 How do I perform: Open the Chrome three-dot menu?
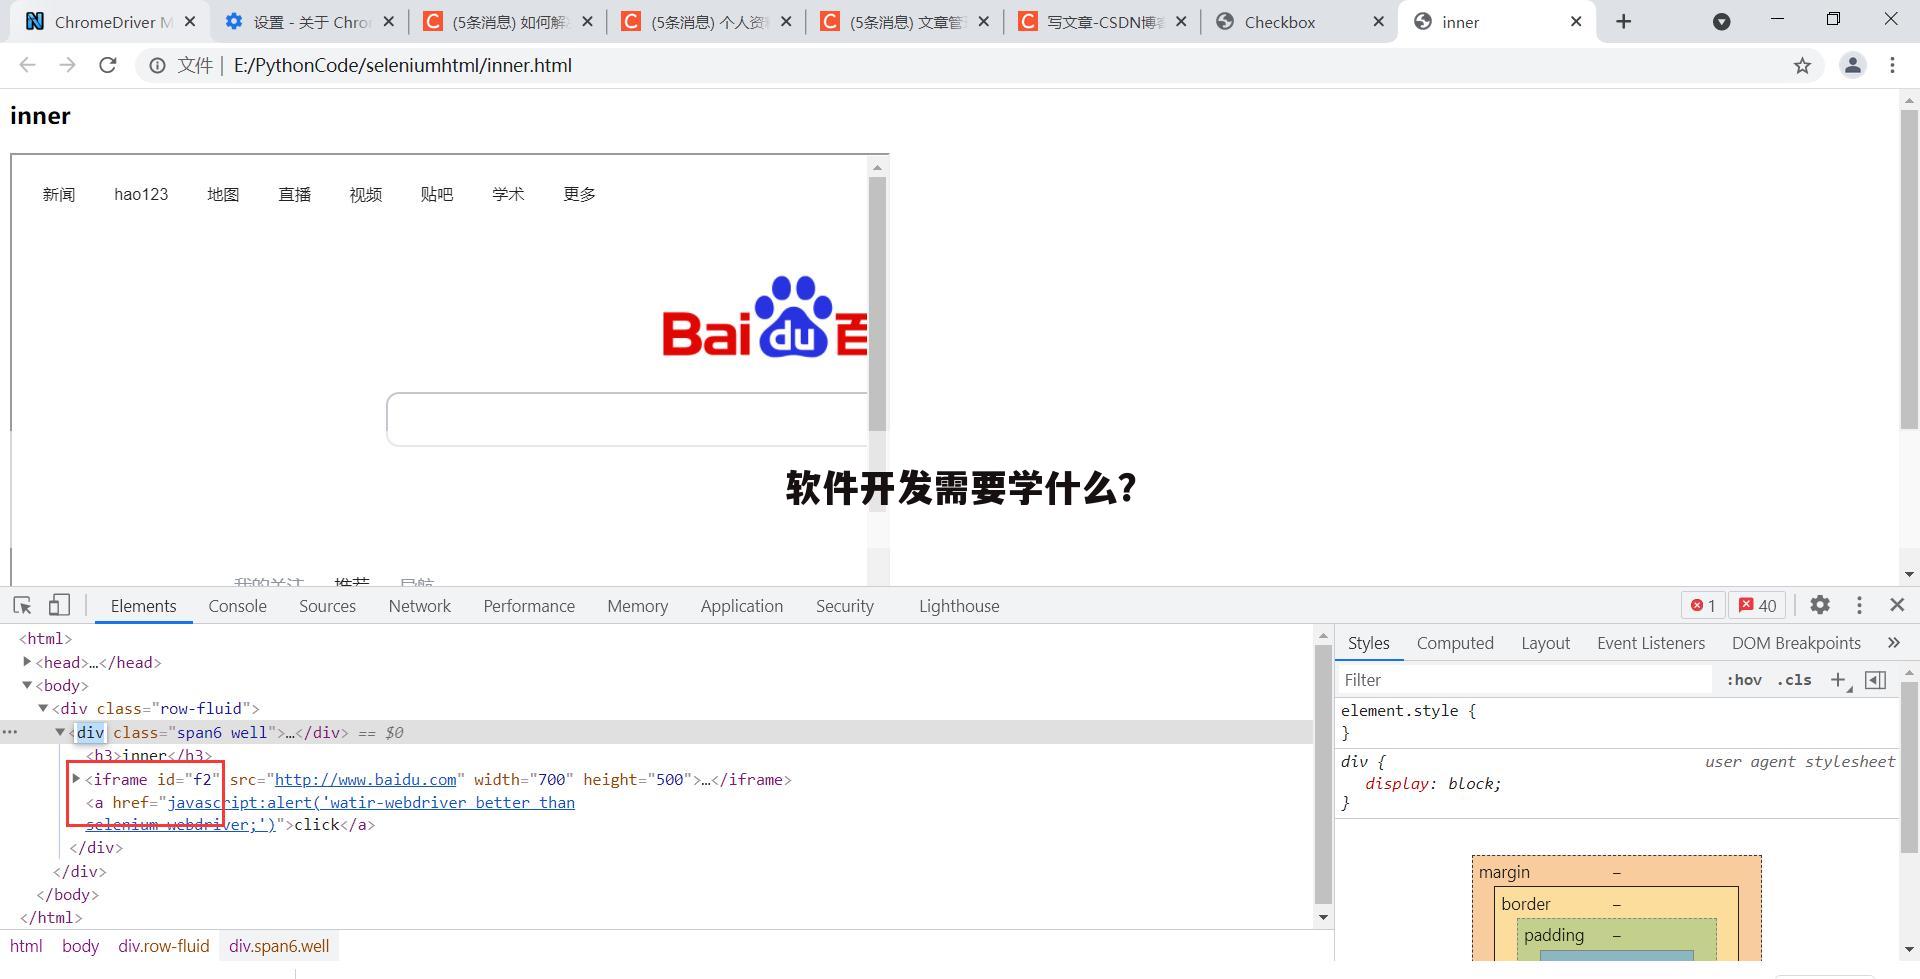pos(1892,65)
